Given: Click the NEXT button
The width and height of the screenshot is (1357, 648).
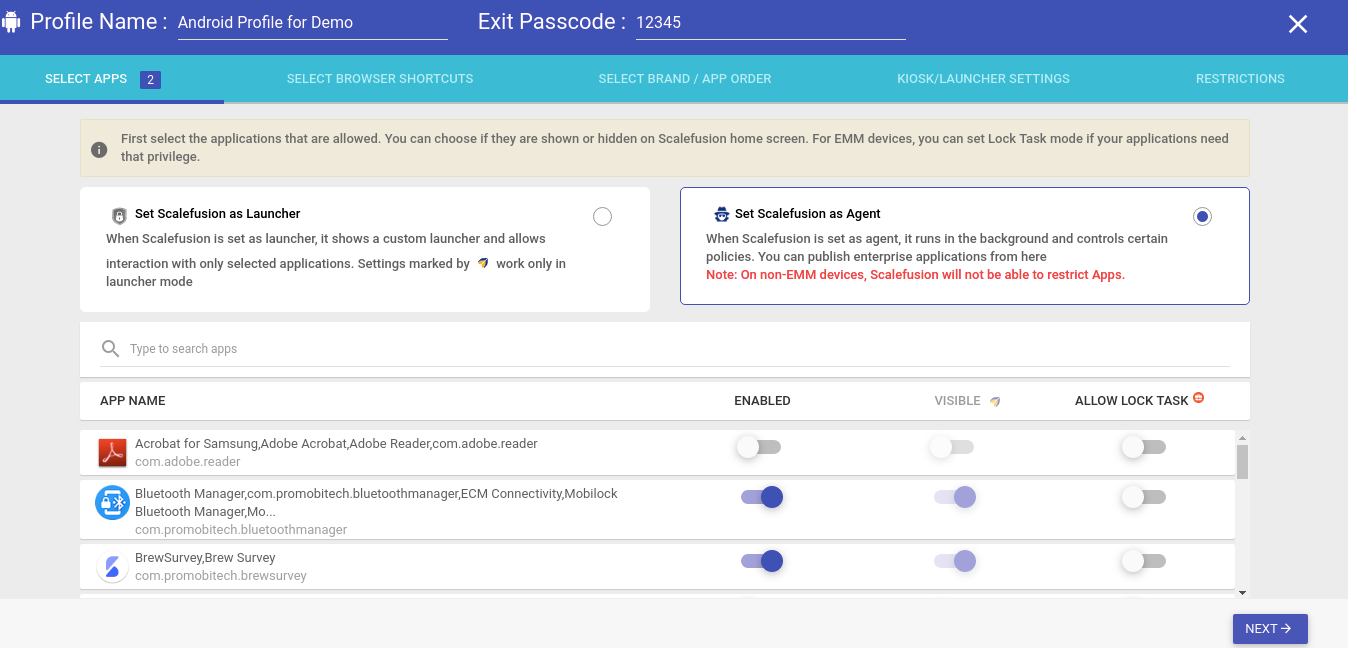Looking at the screenshot, I should 1270,629.
